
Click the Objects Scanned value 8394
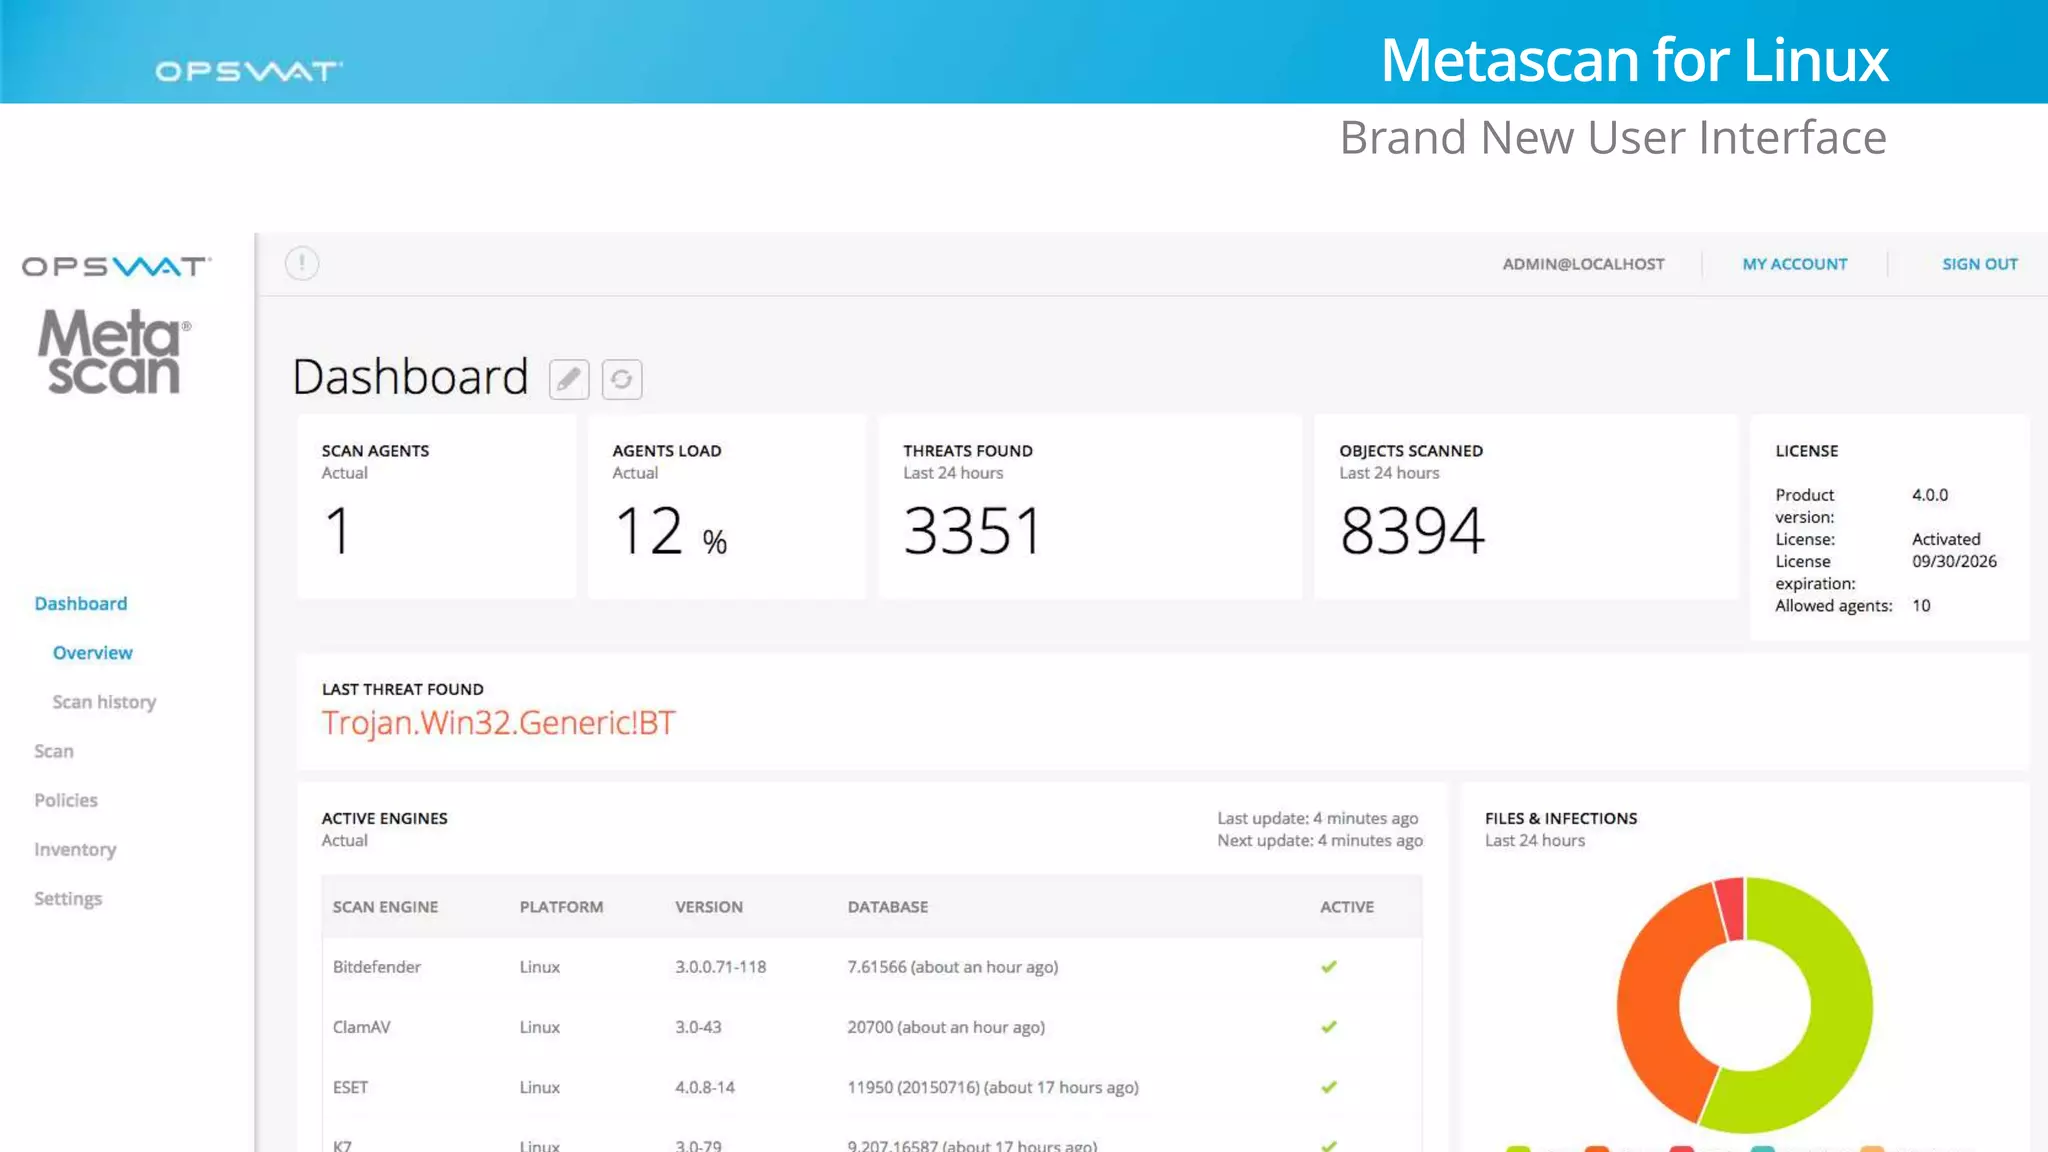1413,530
